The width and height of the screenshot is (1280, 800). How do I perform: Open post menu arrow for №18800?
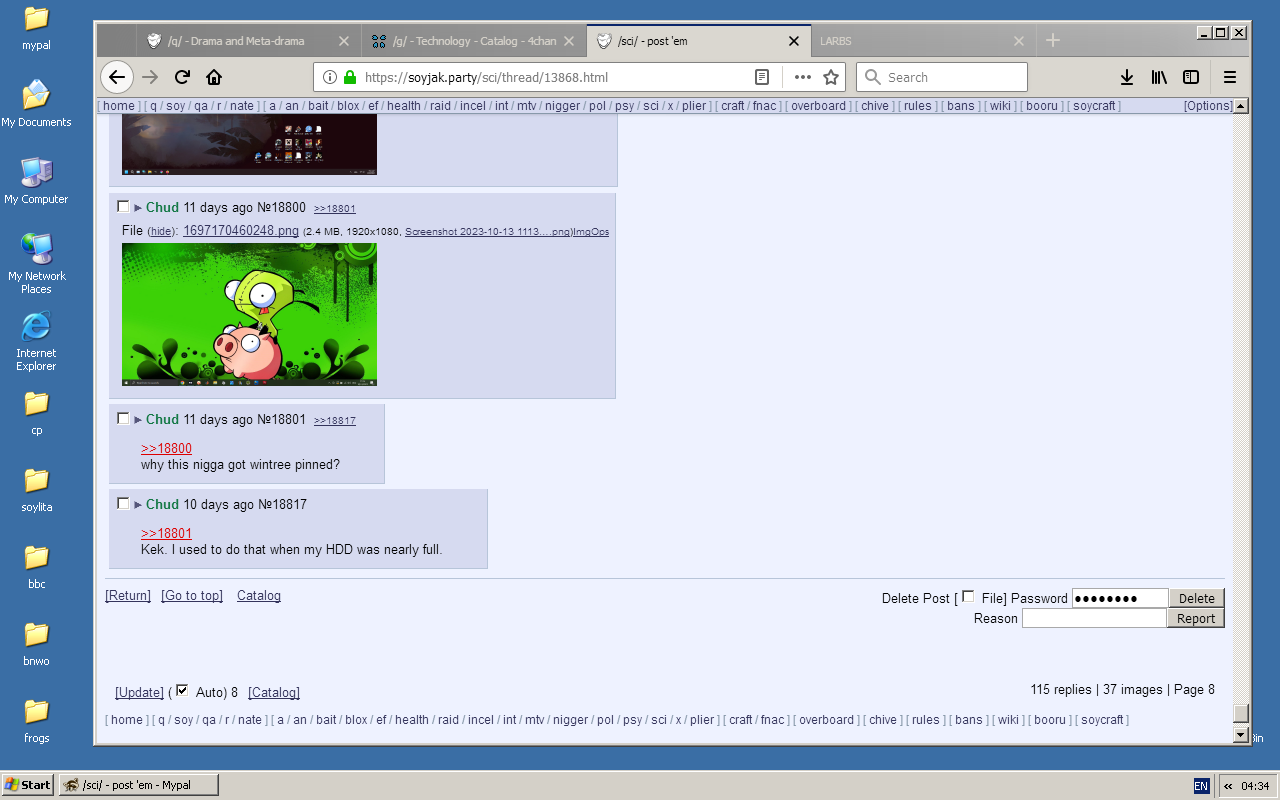pyautogui.click(x=138, y=208)
